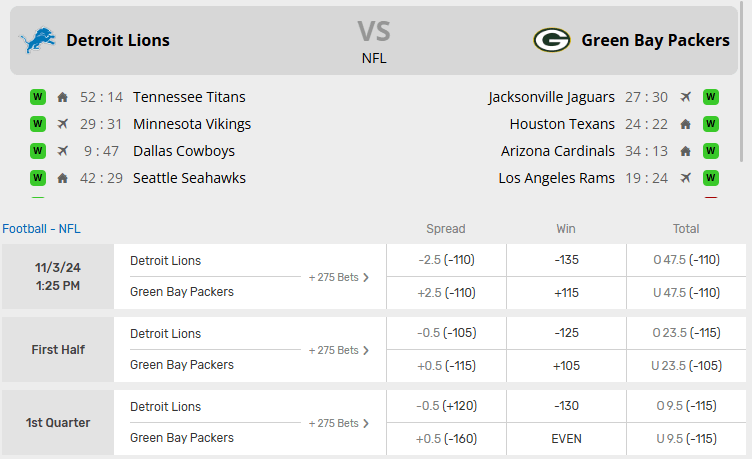Expand +275 Bets for 1st Quarter
Screen dimensions: 752x459
point(339,423)
